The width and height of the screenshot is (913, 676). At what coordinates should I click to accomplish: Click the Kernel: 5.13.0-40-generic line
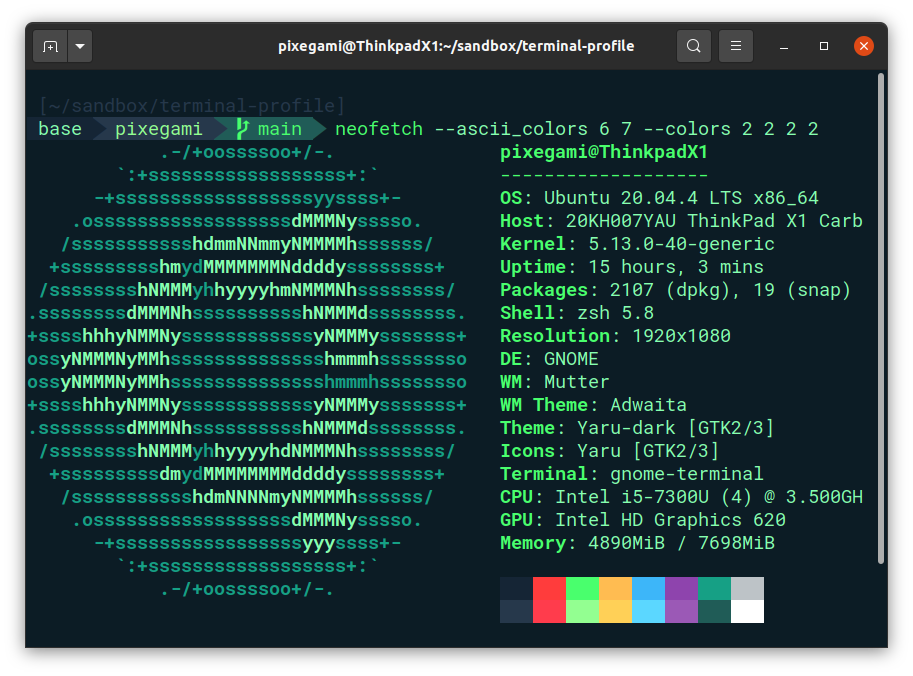pos(637,243)
